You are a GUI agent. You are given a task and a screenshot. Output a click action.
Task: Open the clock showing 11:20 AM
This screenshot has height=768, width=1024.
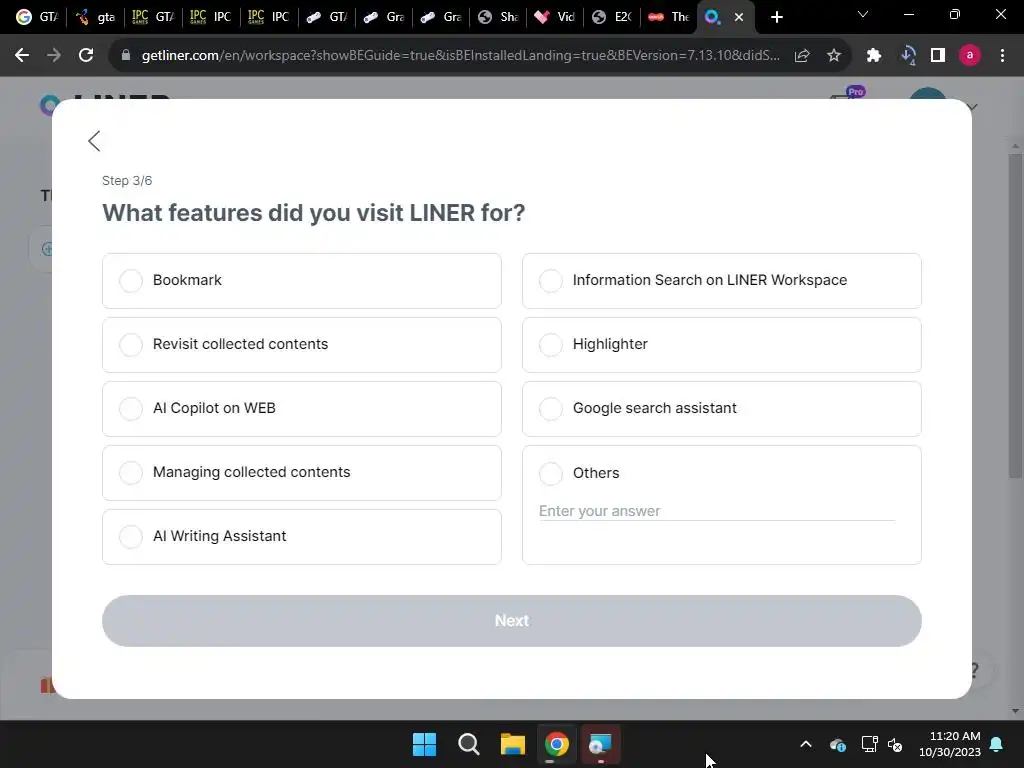[950, 744]
